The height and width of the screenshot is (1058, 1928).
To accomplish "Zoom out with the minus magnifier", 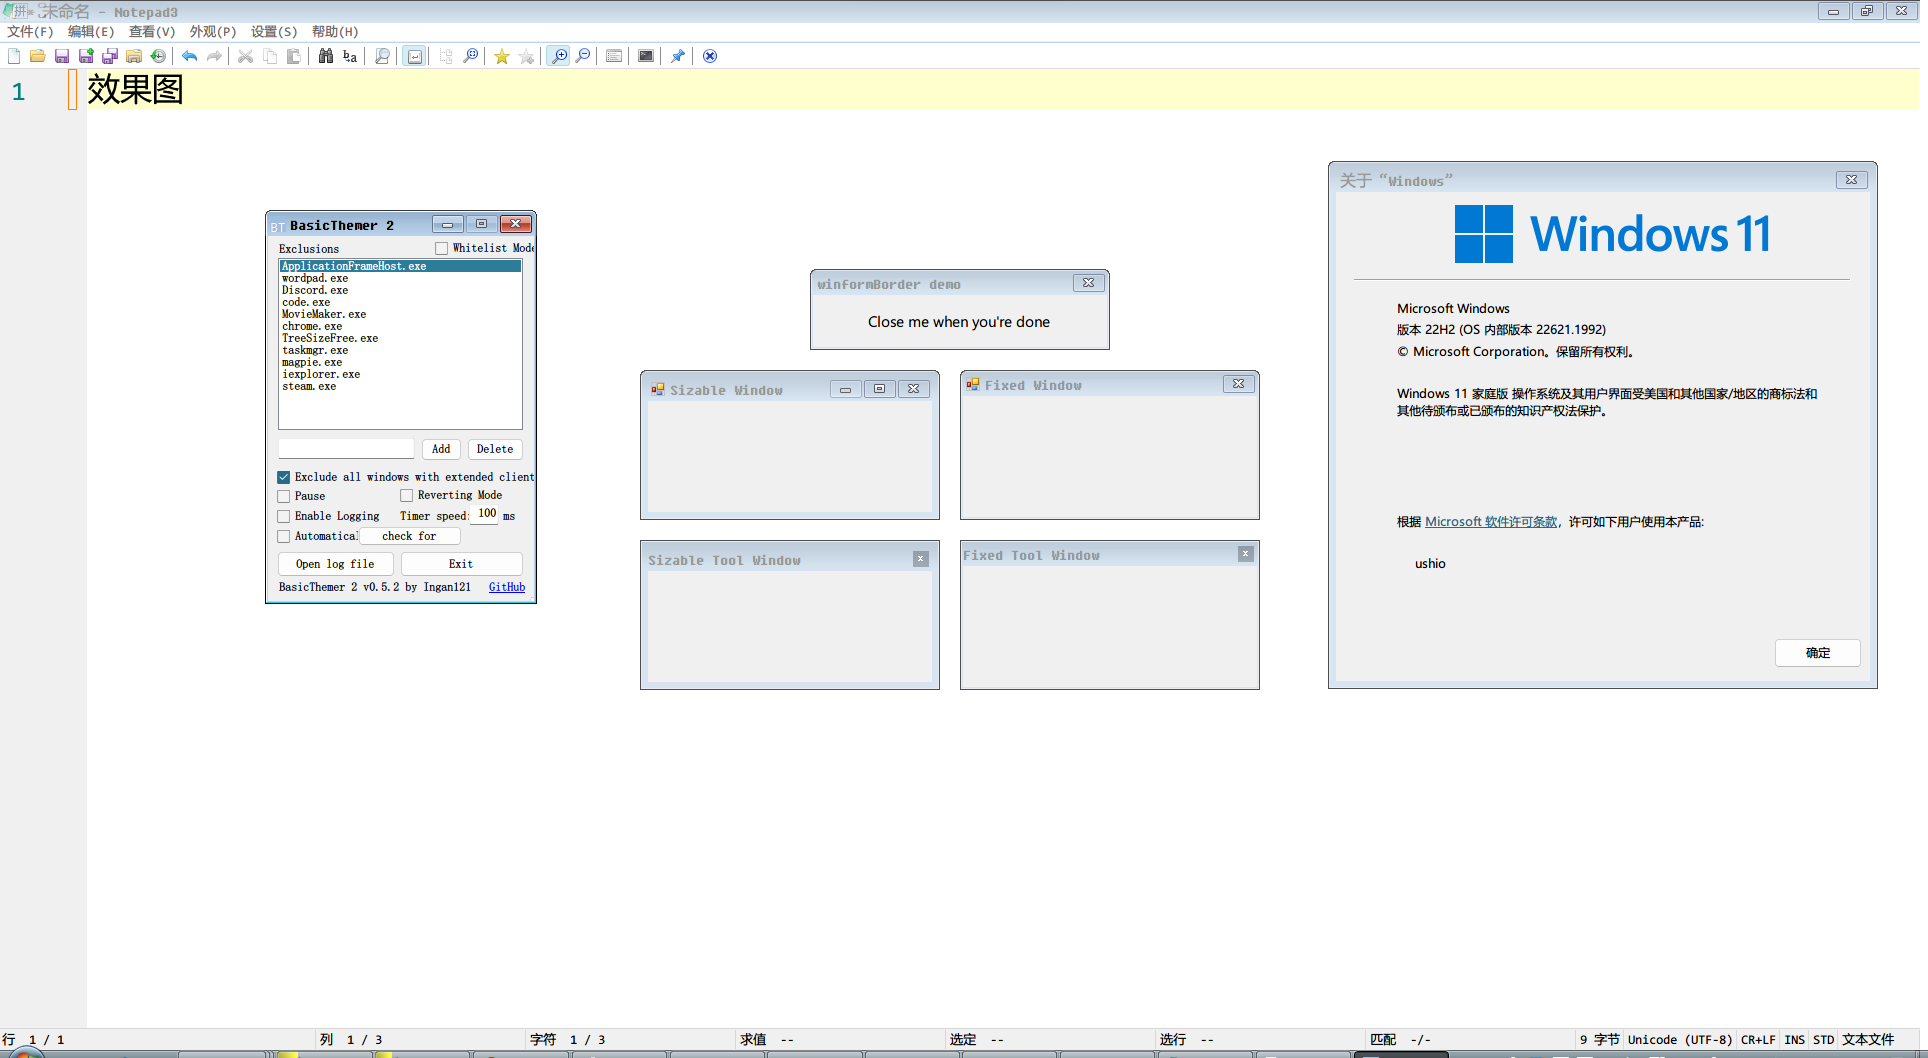I will pos(583,56).
